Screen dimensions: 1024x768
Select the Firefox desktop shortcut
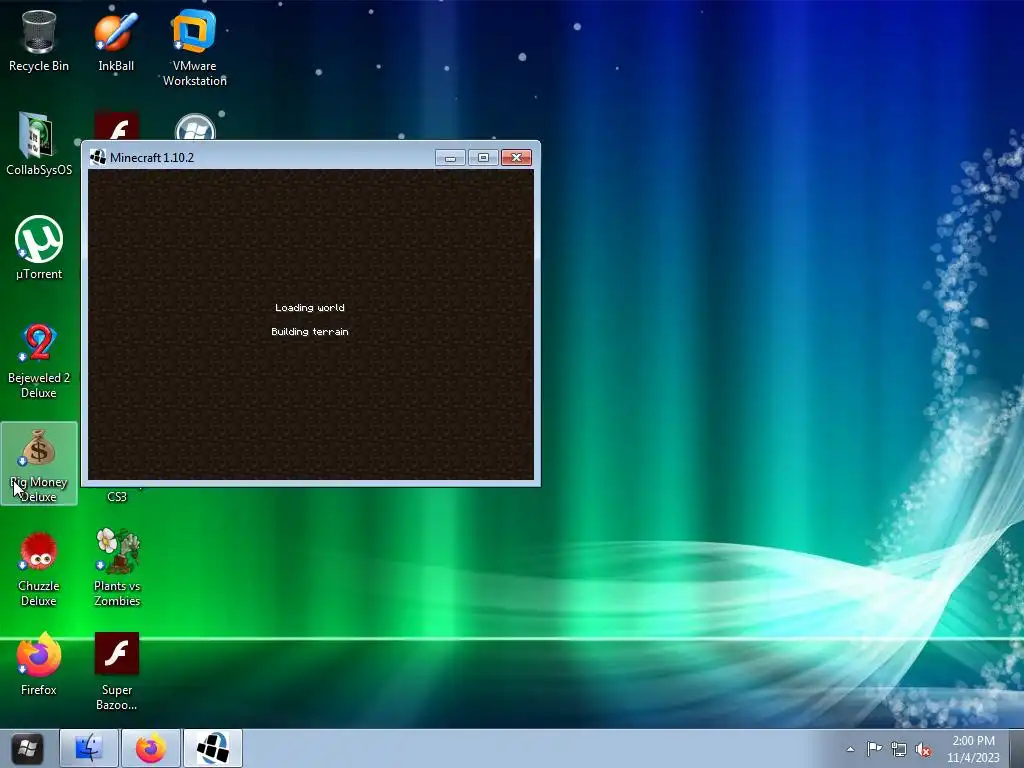click(39, 665)
